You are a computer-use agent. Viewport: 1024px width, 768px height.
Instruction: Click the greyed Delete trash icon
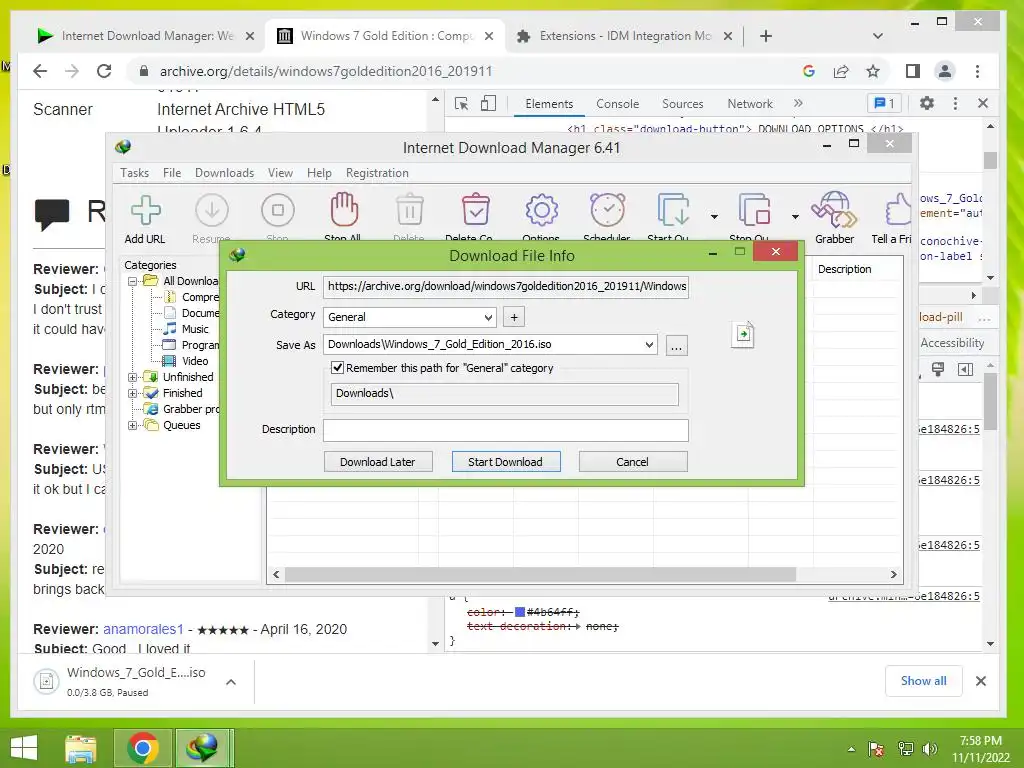[x=409, y=210]
